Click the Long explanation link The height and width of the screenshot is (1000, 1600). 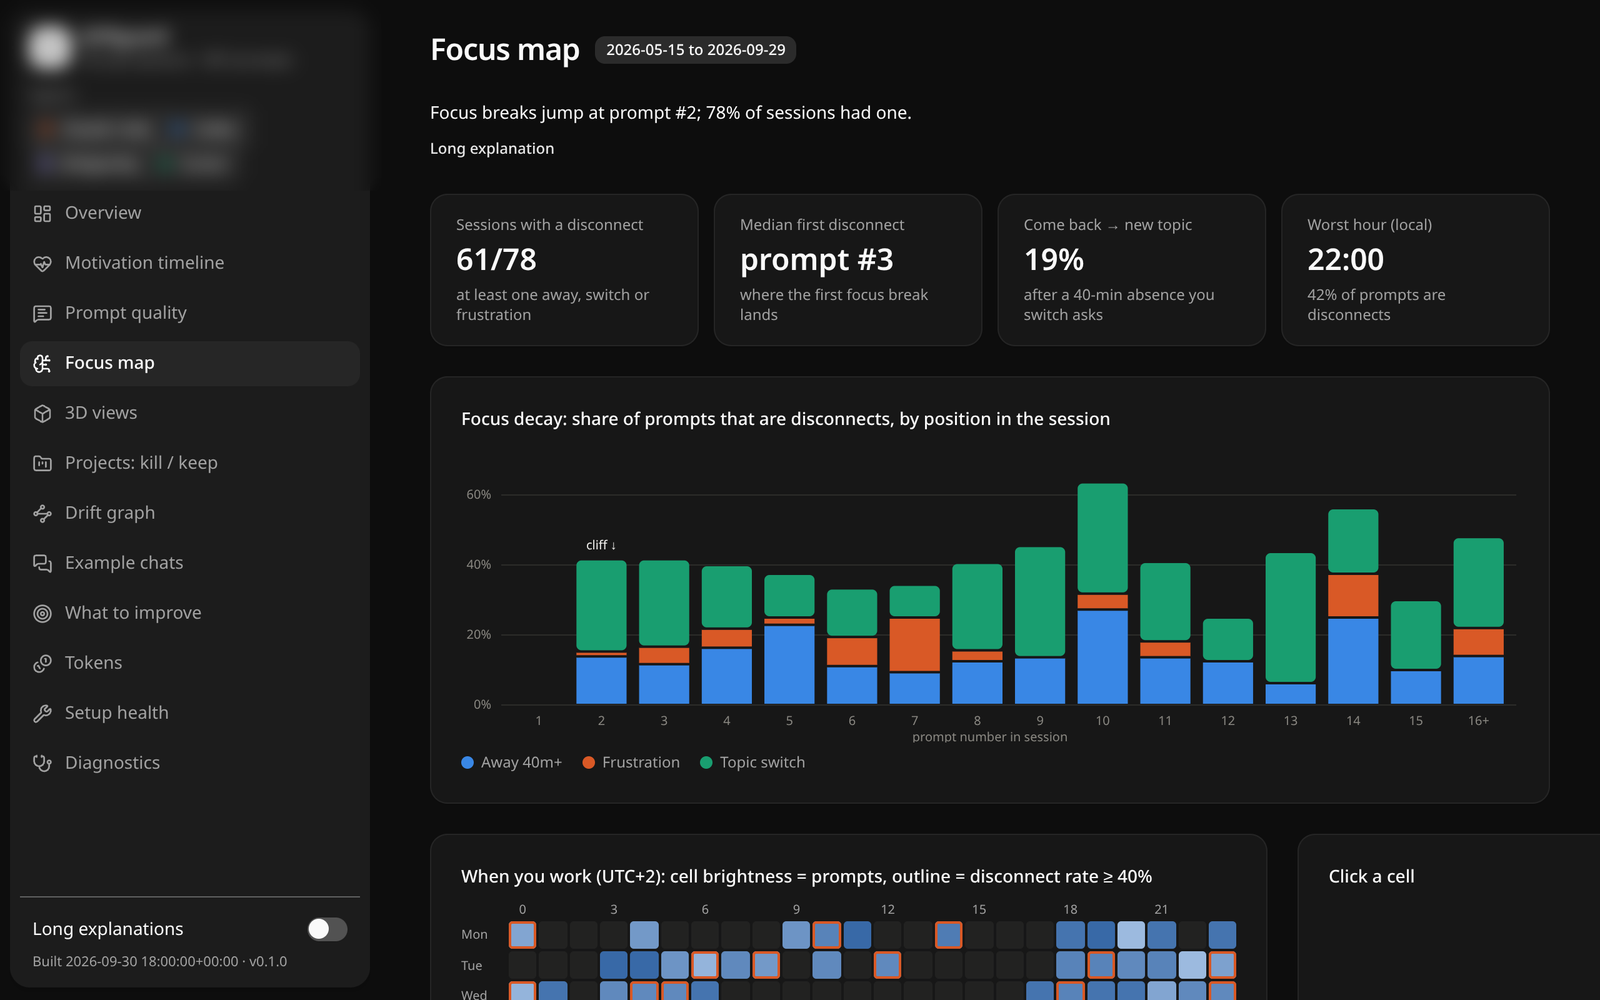pos(492,148)
